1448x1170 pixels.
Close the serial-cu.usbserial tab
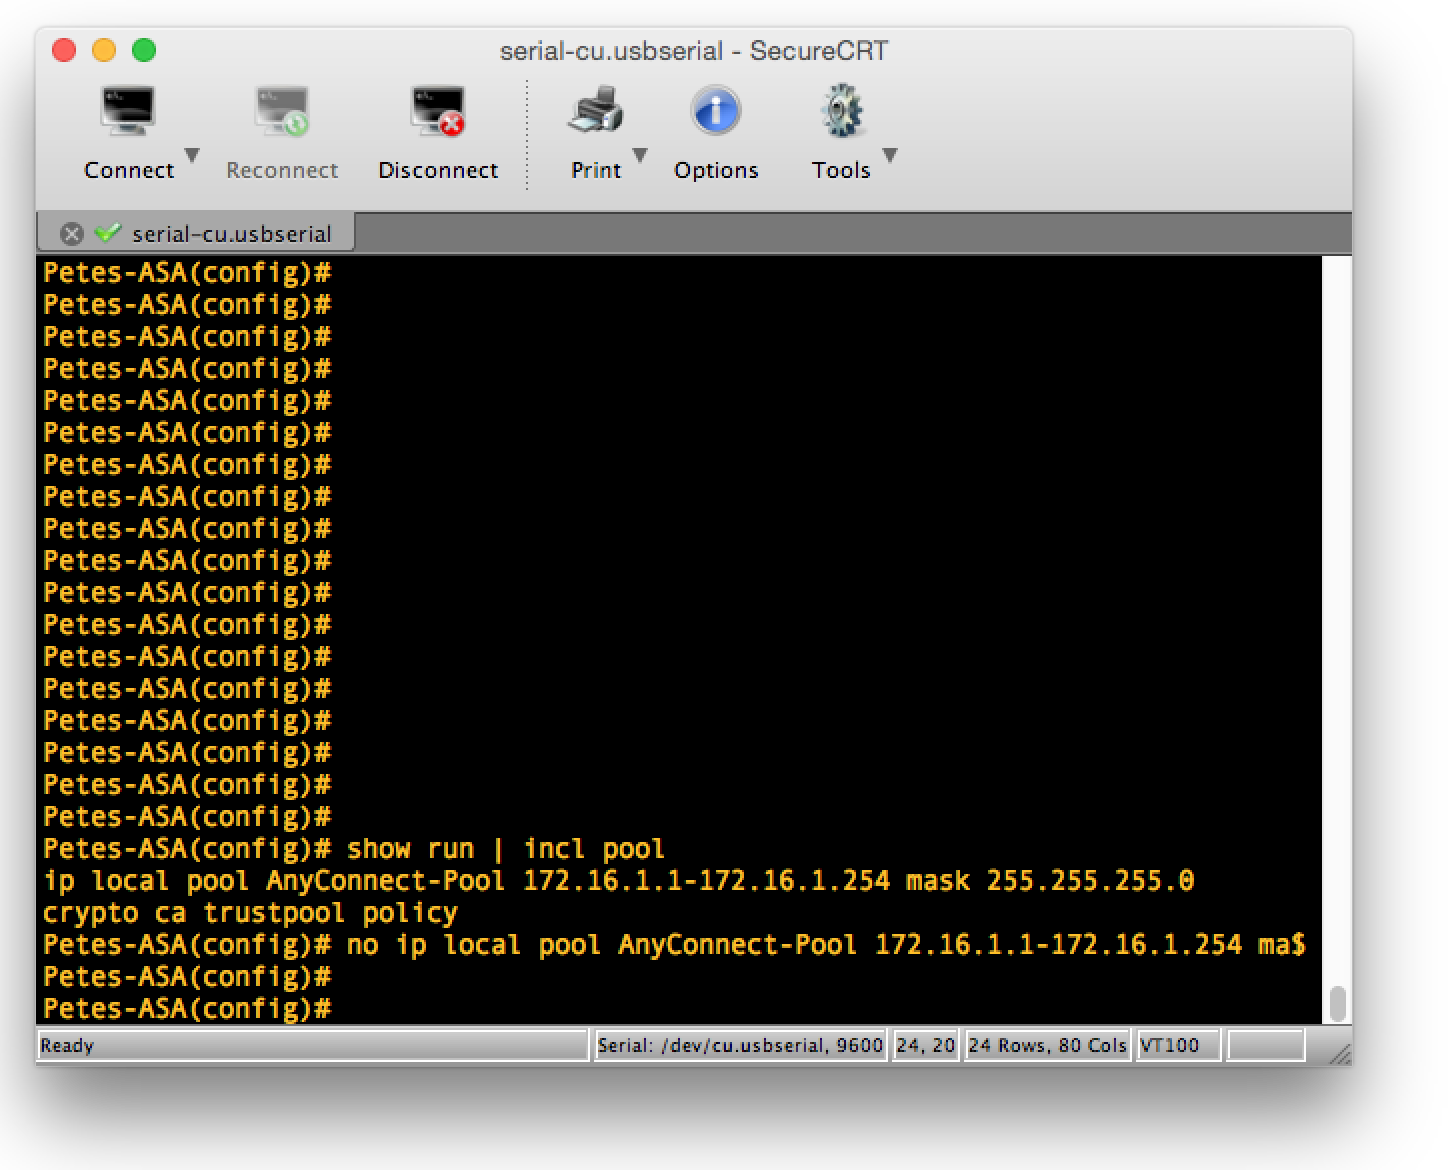pyautogui.click(x=70, y=233)
